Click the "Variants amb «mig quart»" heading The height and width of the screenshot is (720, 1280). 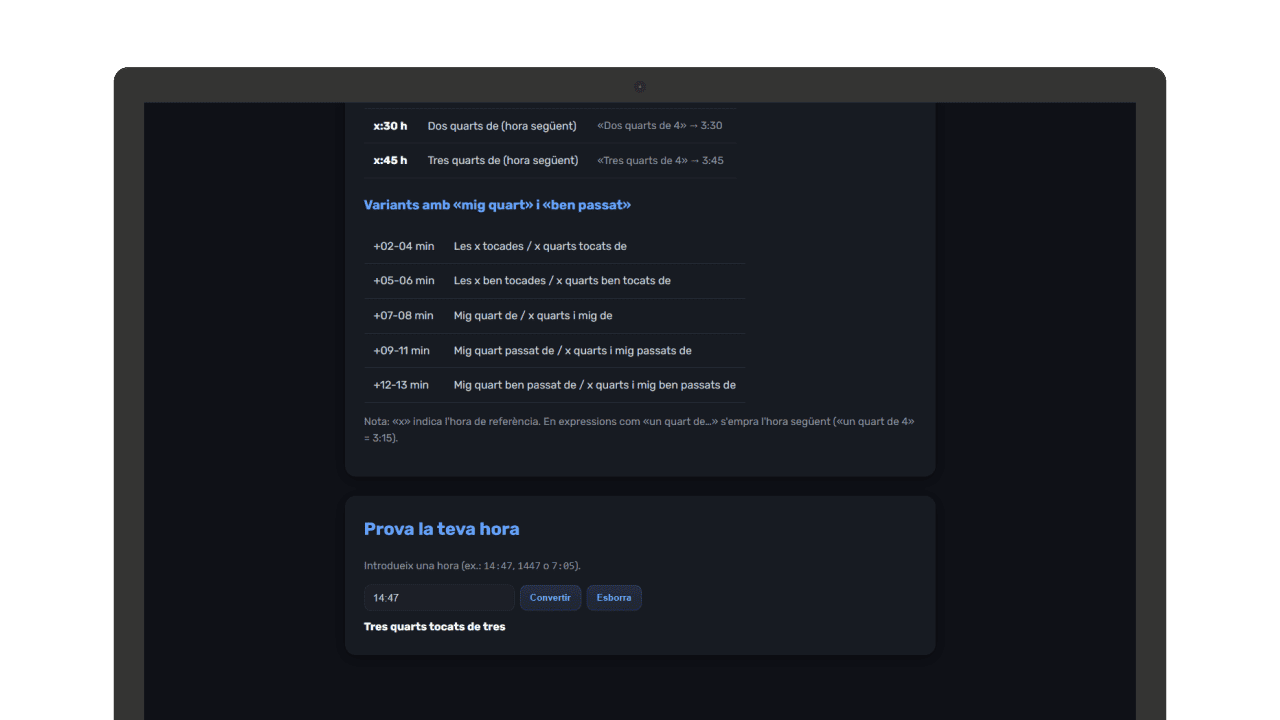497,205
